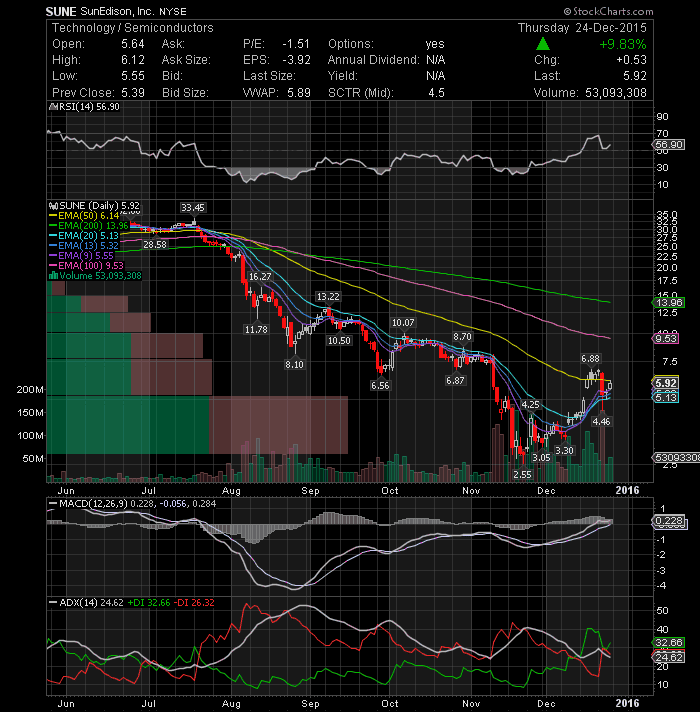This screenshot has height=712, width=700.
Task: Click the '6.56' low price annotation
Action: (380, 386)
